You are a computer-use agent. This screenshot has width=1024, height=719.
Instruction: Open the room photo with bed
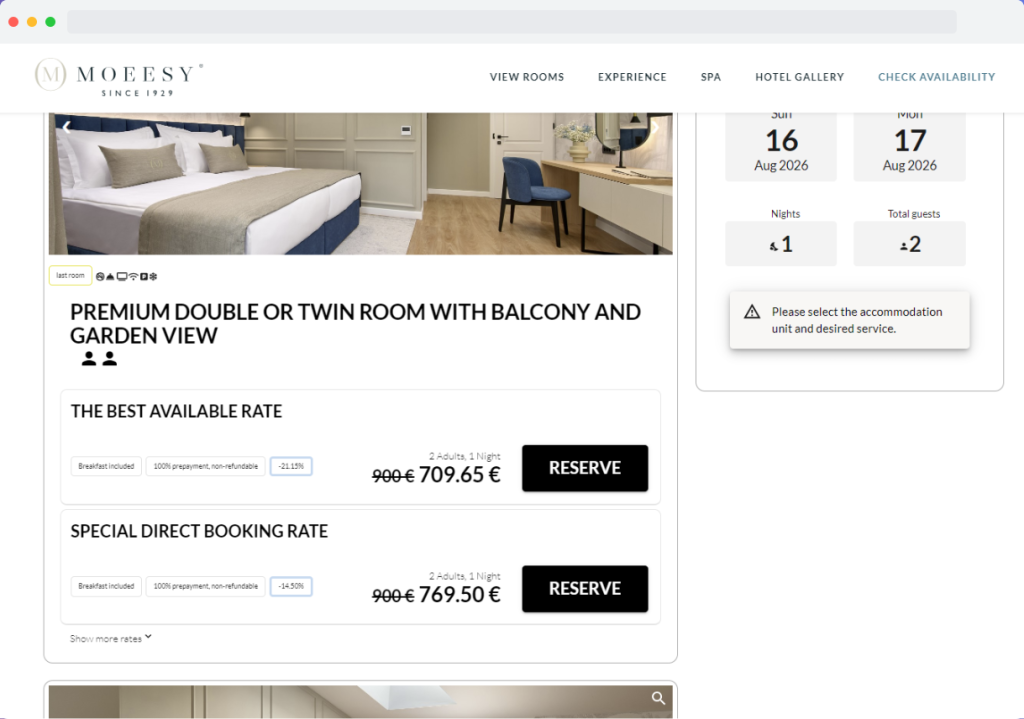(x=360, y=184)
